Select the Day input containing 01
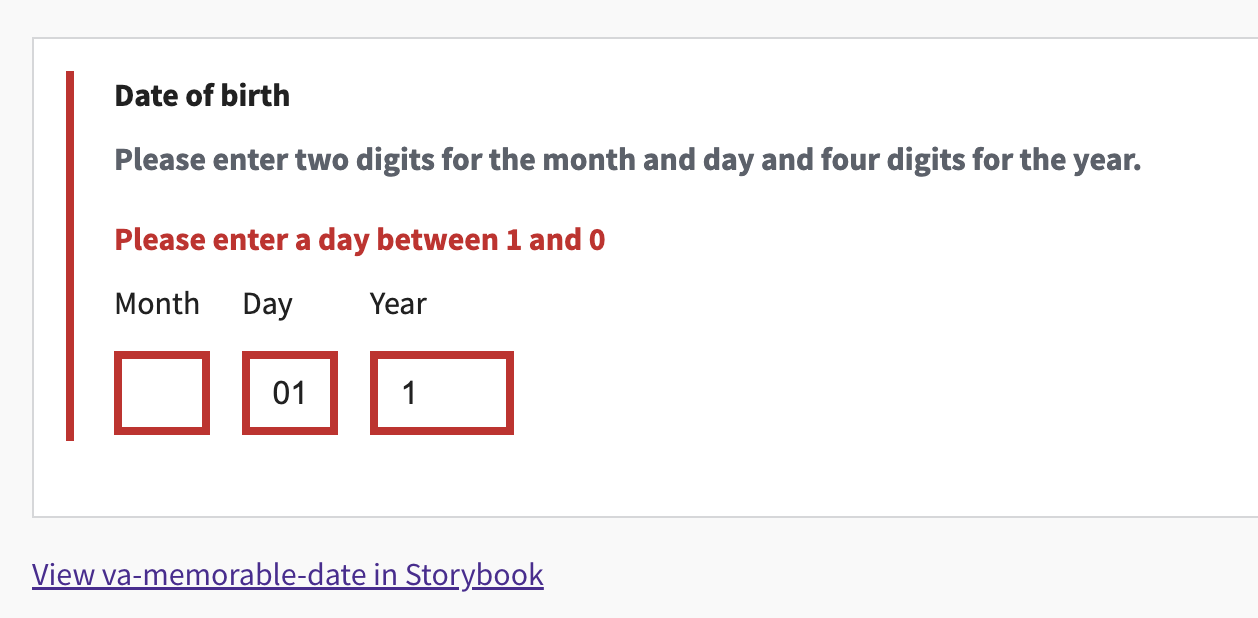 point(289,392)
